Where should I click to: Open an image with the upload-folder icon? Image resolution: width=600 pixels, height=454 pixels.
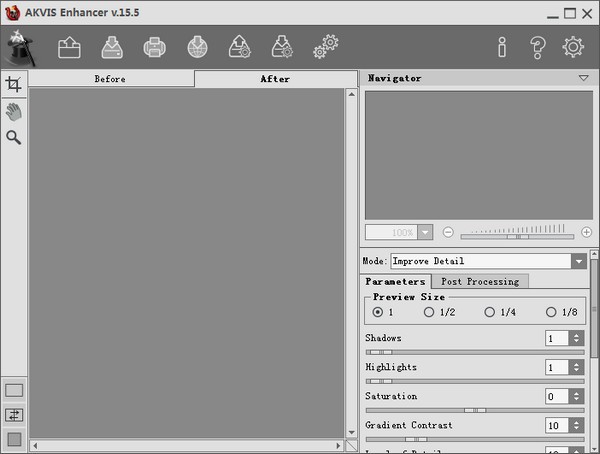coord(69,47)
